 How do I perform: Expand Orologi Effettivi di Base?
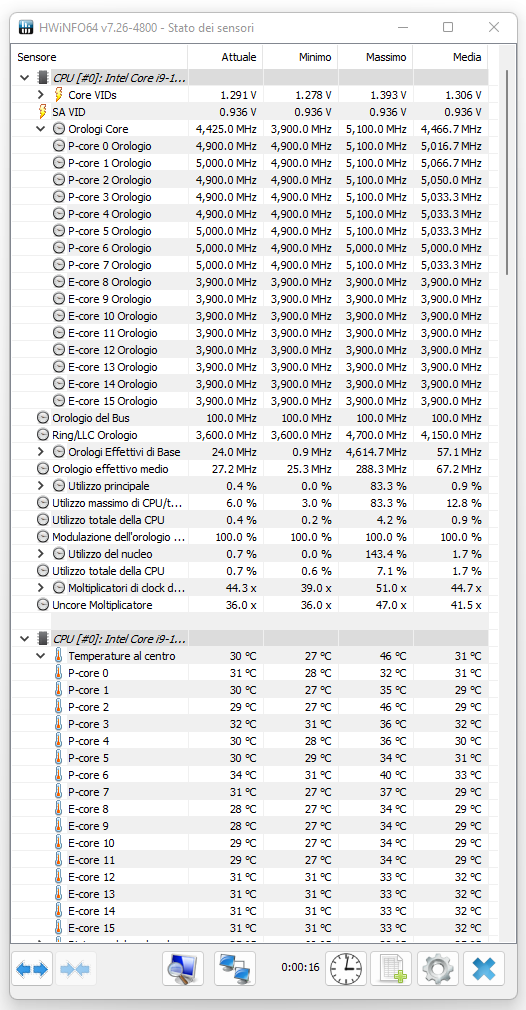click(41, 452)
